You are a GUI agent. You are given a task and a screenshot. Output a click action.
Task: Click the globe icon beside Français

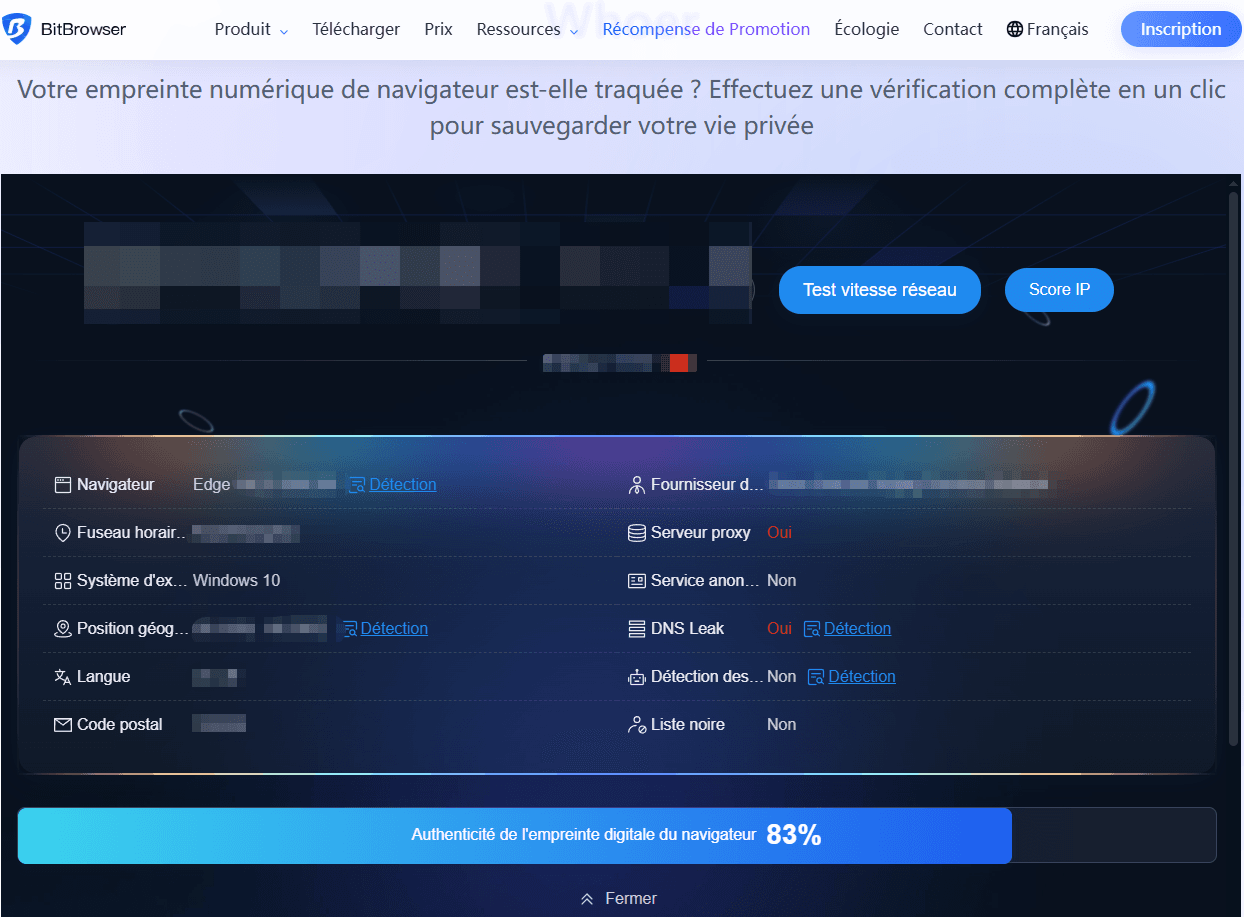tap(1014, 29)
